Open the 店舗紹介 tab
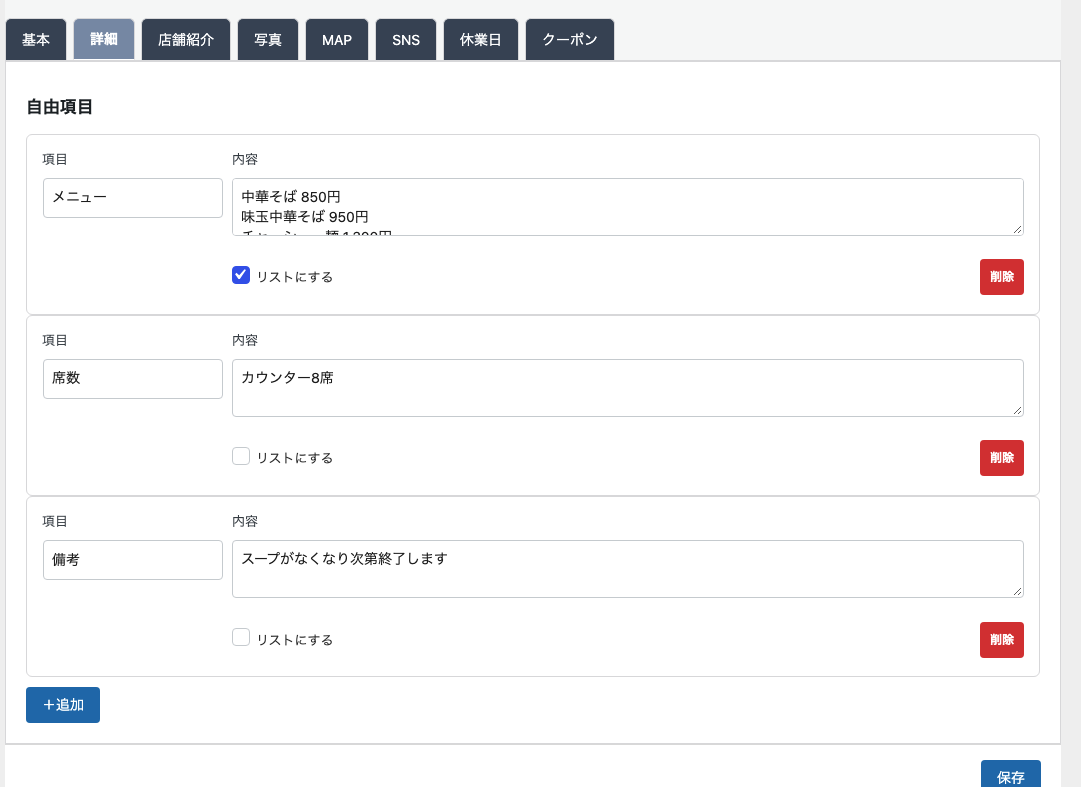1081x787 pixels. click(185, 40)
